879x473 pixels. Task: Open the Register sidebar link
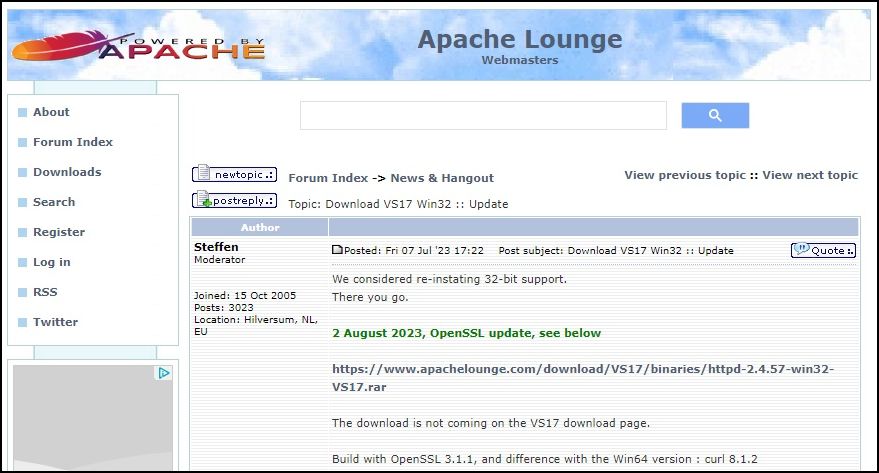click(59, 232)
